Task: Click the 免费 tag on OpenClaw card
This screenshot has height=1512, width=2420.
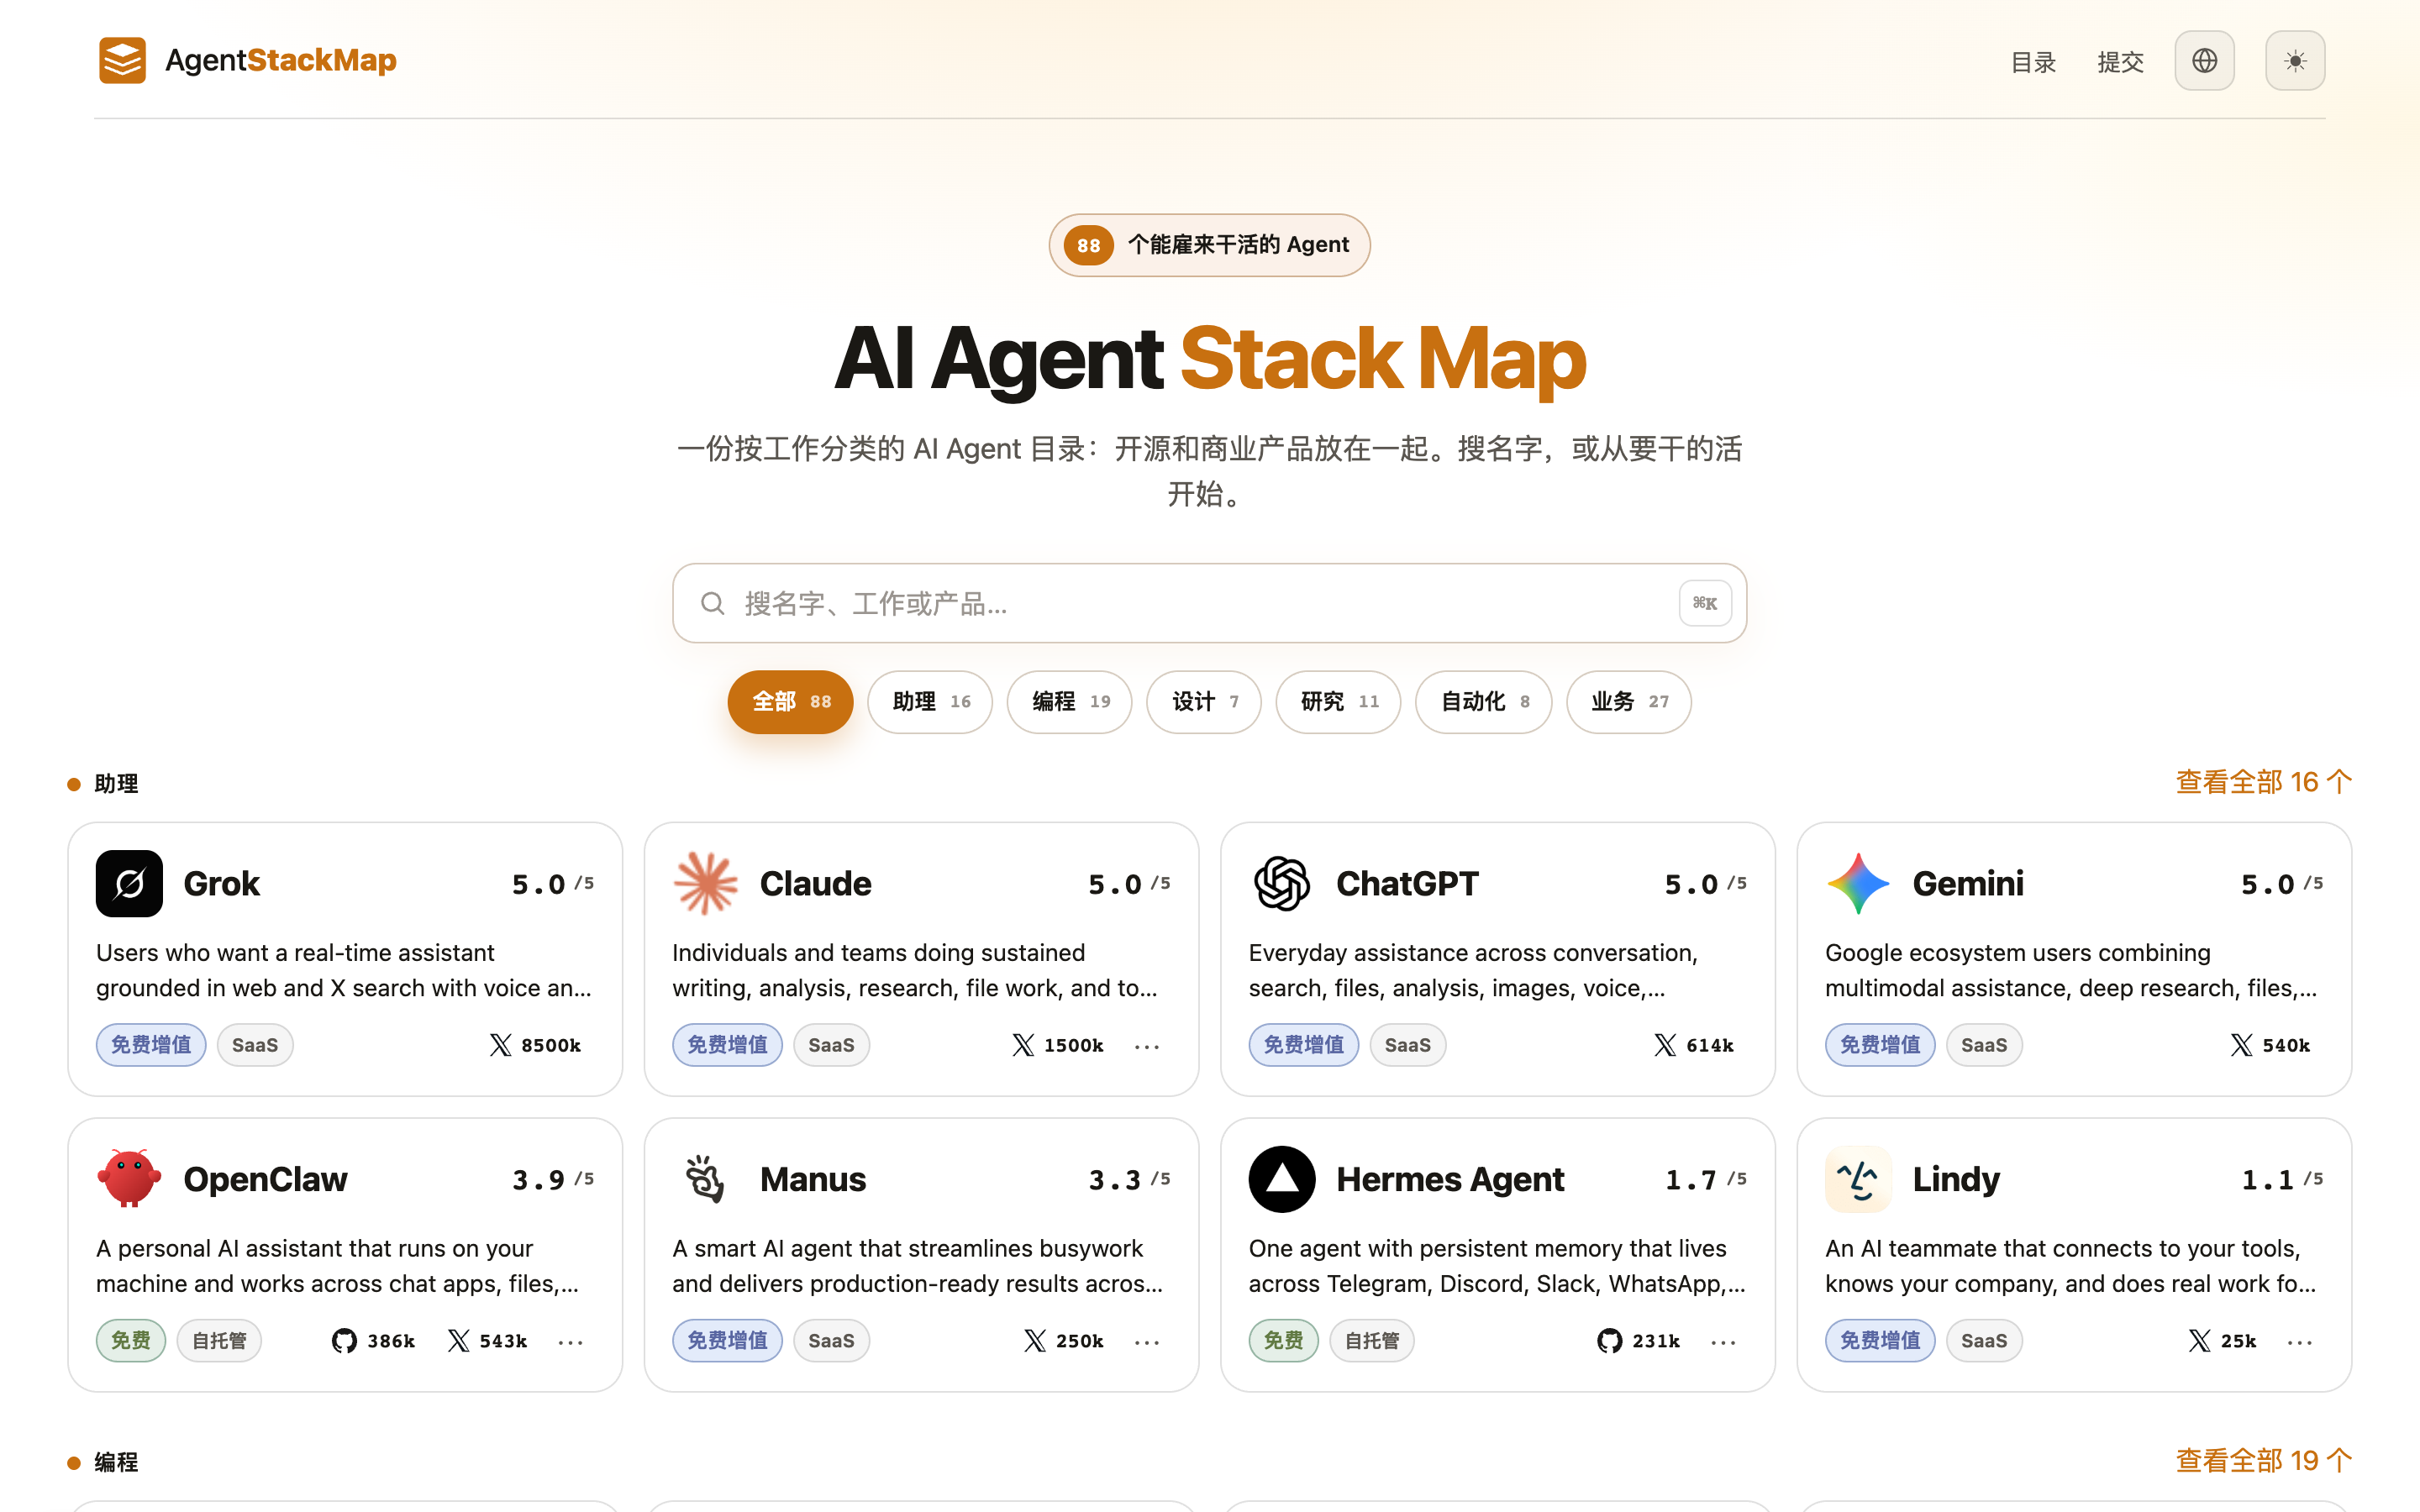Action: point(131,1341)
